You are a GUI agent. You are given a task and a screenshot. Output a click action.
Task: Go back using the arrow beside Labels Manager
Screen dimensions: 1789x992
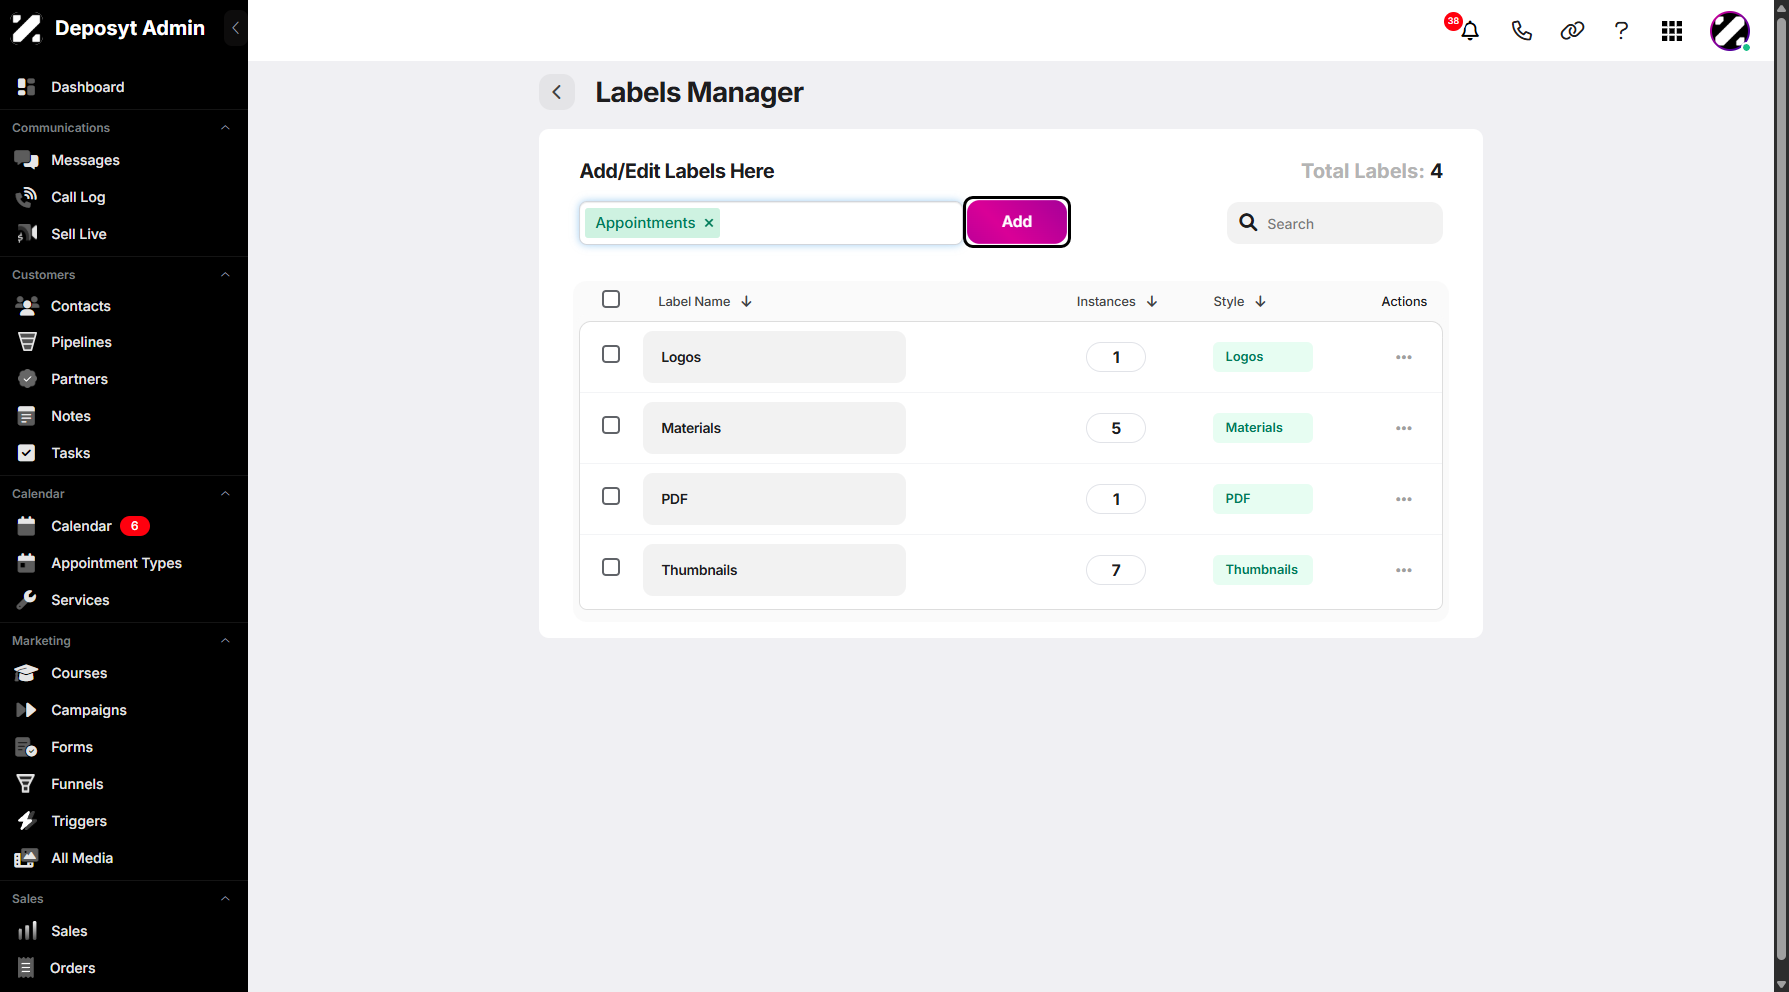pyautogui.click(x=557, y=92)
